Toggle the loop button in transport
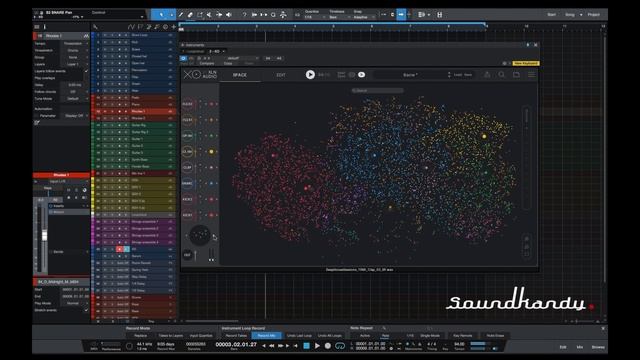The height and width of the screenshot is (360, 640). click(x=340, y=346)
